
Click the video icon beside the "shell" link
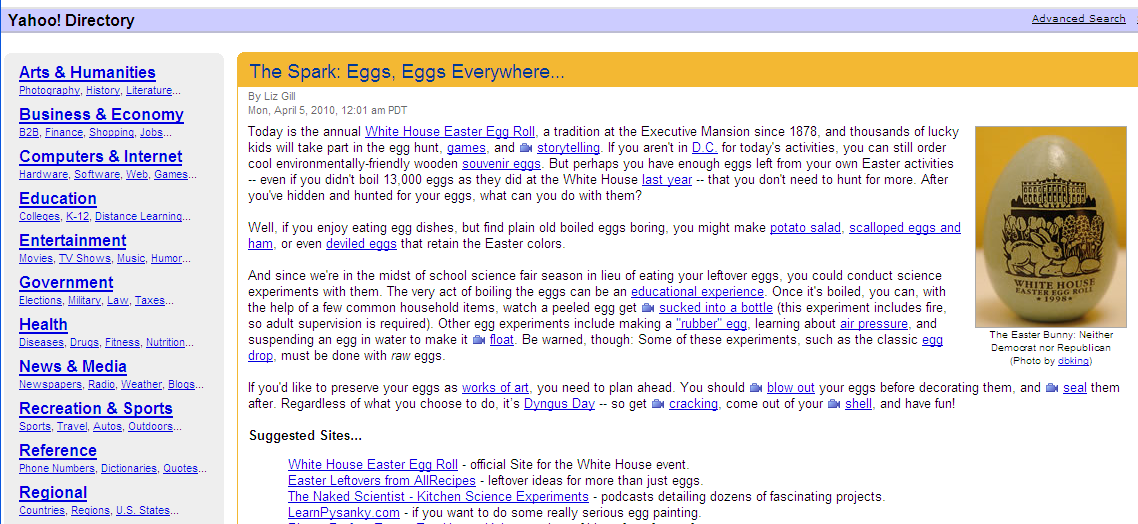(834, 404)
